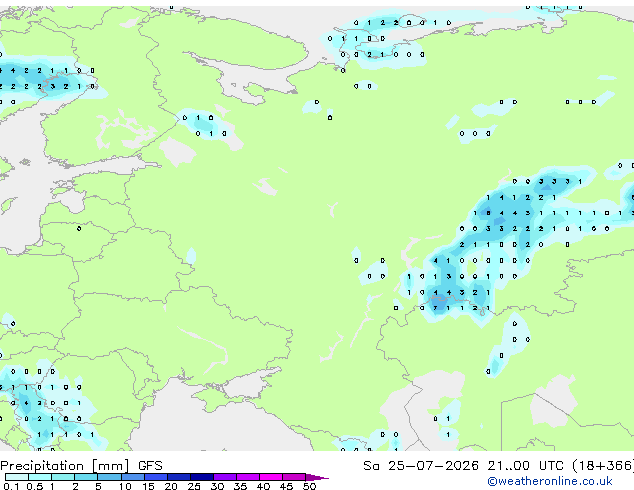Pick the 2–5 mm legend swatch
The image size is (634, 490).
(x=86, y=477)
